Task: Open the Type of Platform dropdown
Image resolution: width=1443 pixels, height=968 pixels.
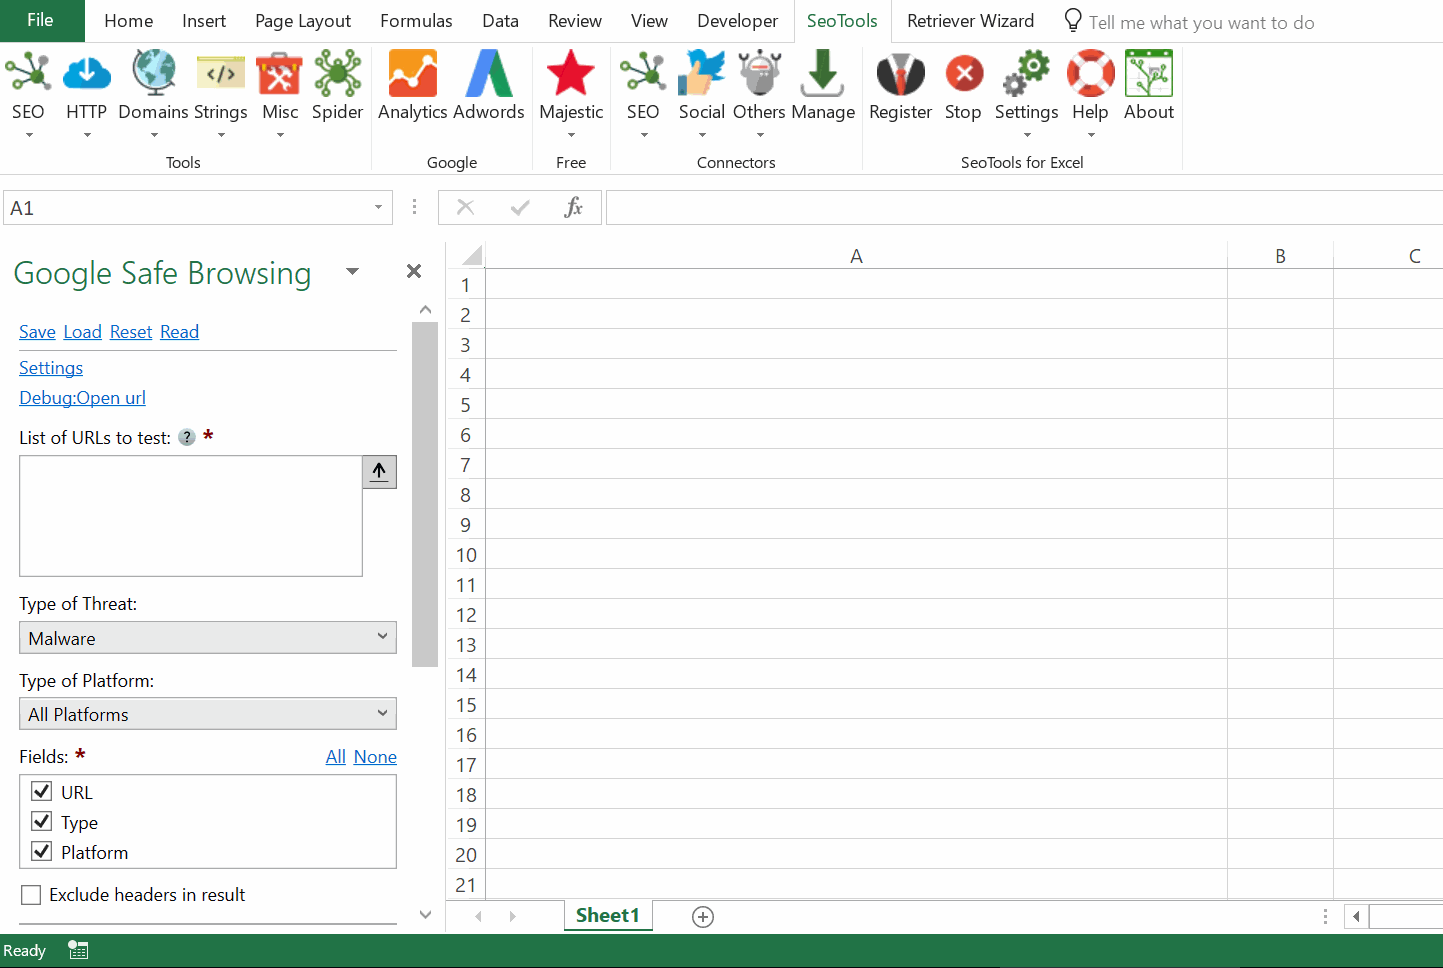Action: click(208, 714)
